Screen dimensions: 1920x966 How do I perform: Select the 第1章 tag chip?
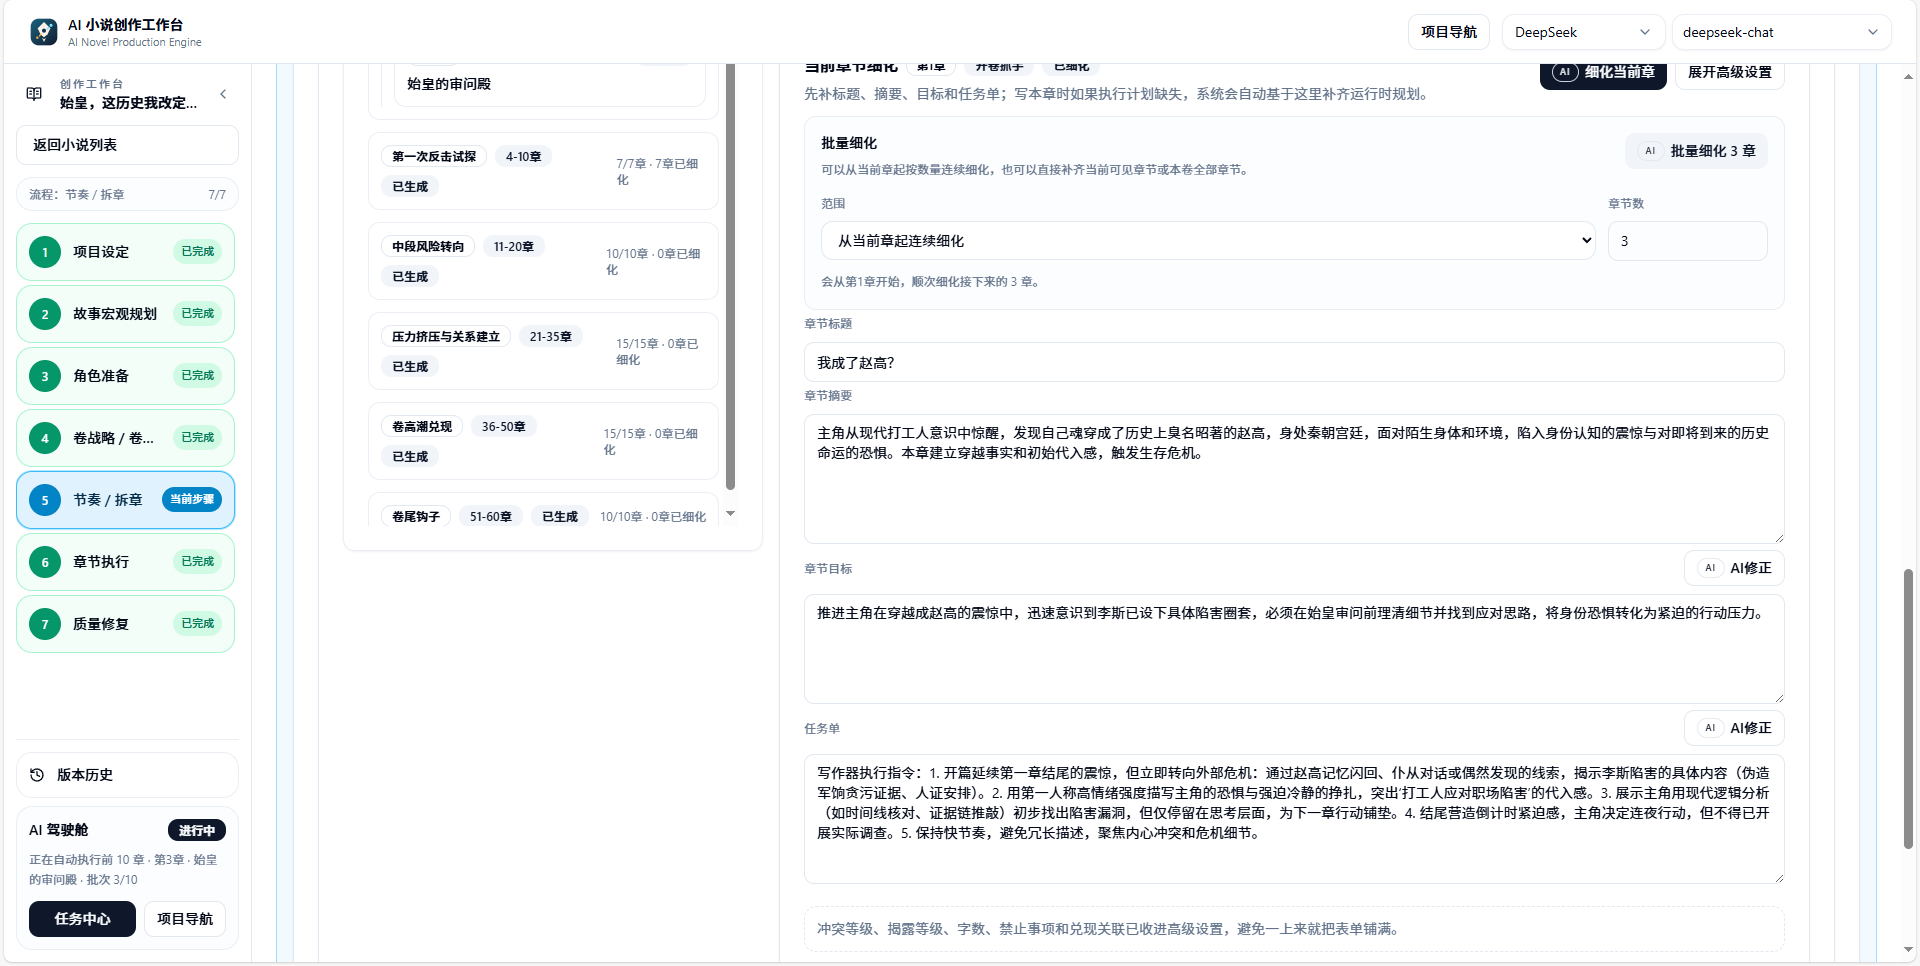pyautogui.click(x=930, y=66)
